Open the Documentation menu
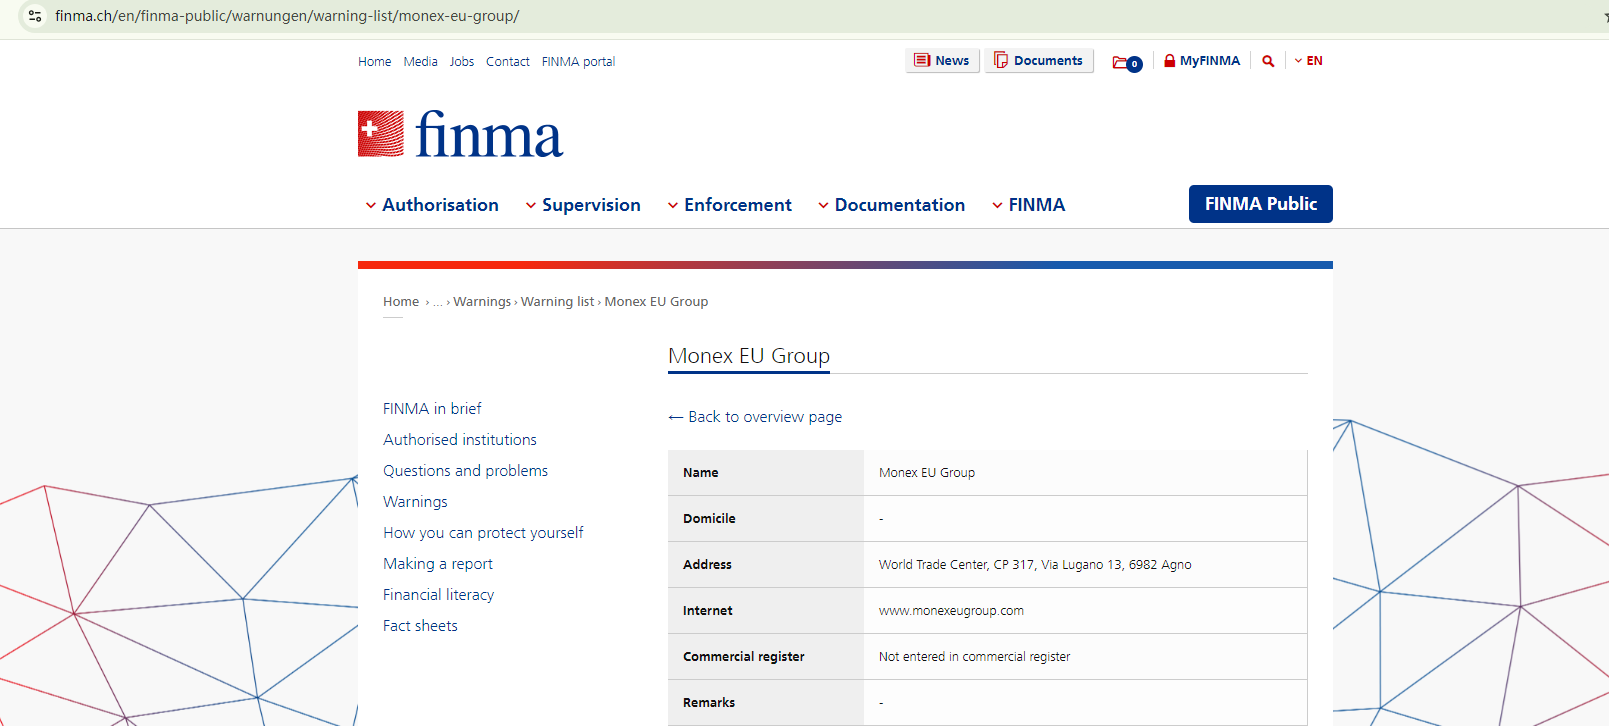 pyautogui.click(x=891, y=205)
